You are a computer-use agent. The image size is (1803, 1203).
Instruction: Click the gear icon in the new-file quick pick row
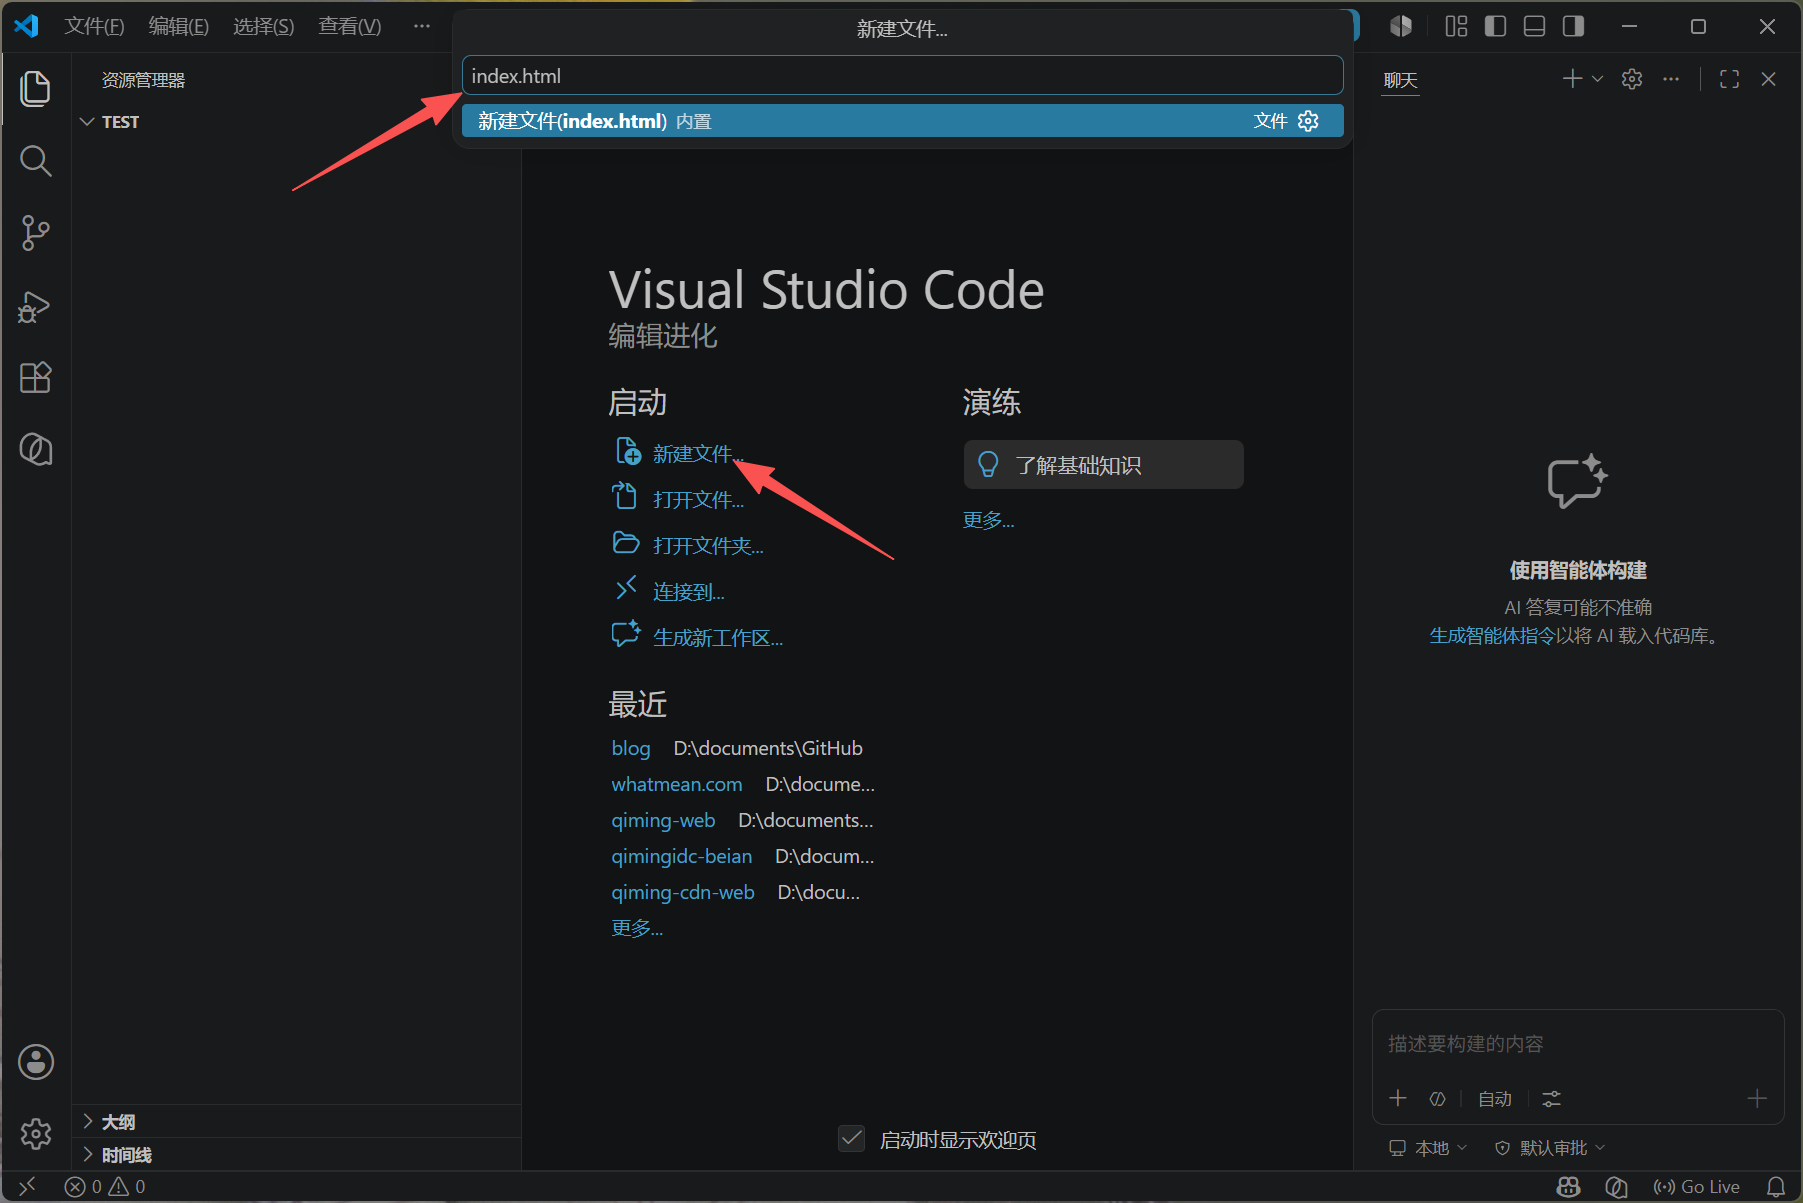point(1308,121)
